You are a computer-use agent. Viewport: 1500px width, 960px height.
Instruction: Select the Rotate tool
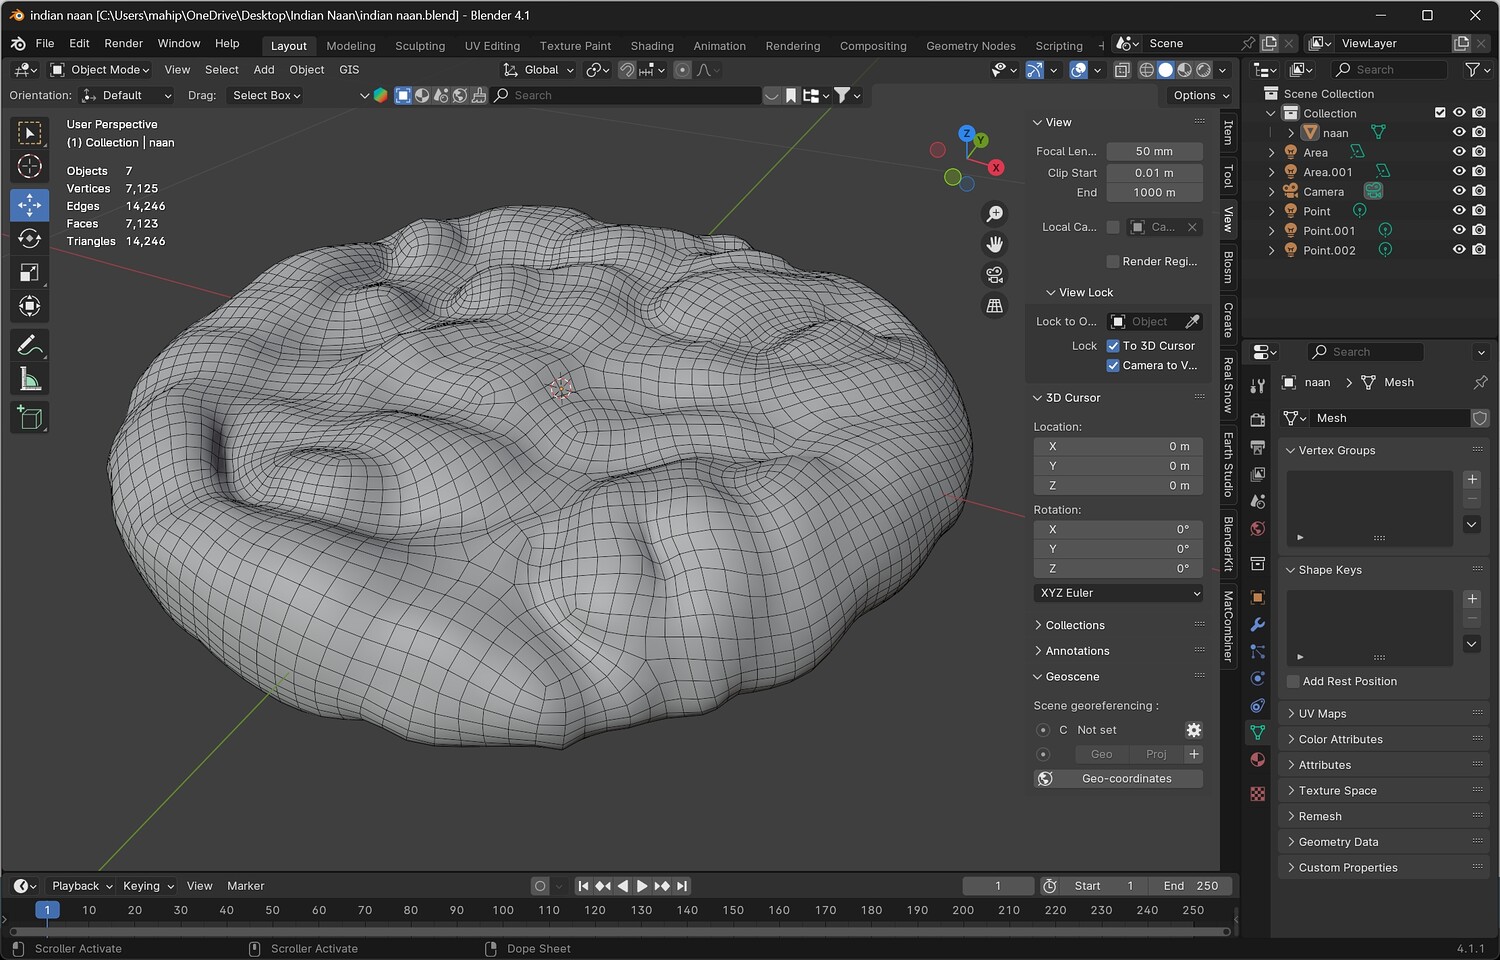[30, 238]
